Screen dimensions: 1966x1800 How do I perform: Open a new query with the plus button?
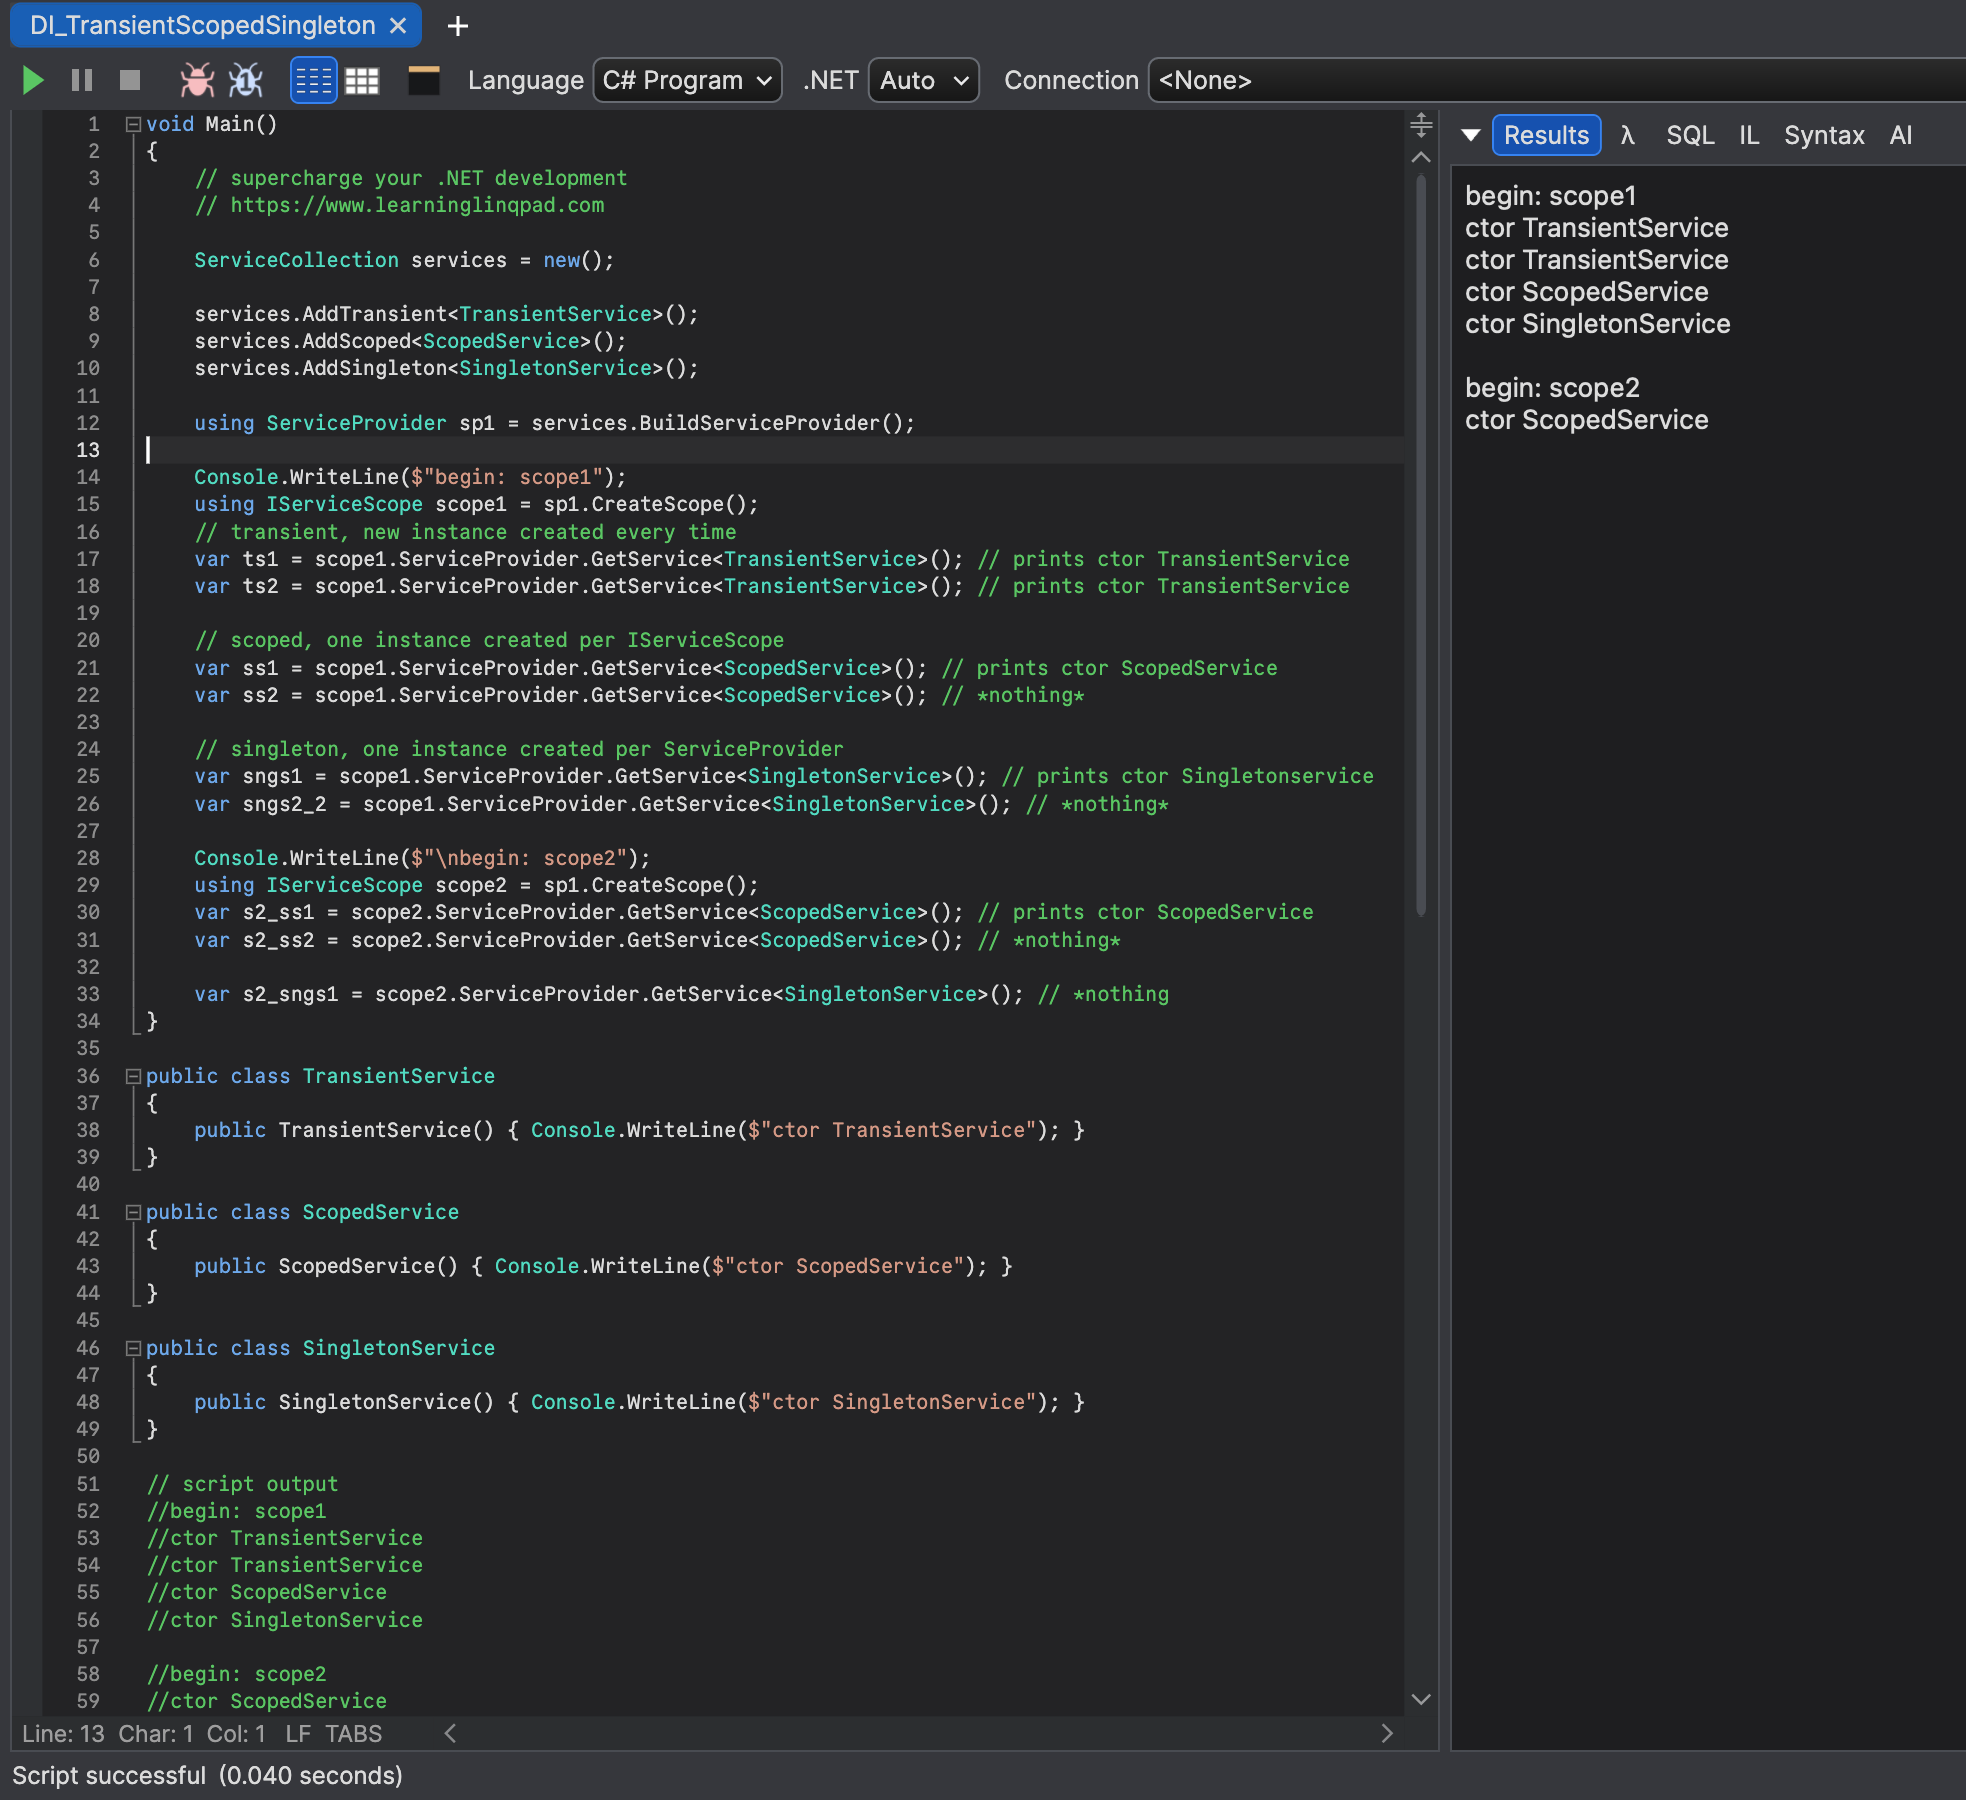(x=457, y=26)
